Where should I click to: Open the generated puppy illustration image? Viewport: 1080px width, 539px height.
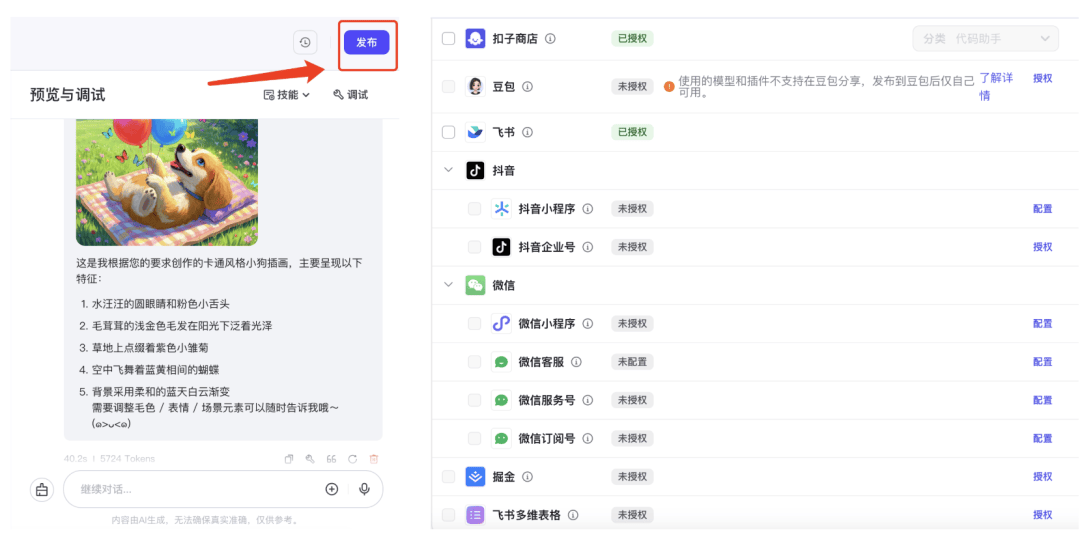tap(167, 182)
